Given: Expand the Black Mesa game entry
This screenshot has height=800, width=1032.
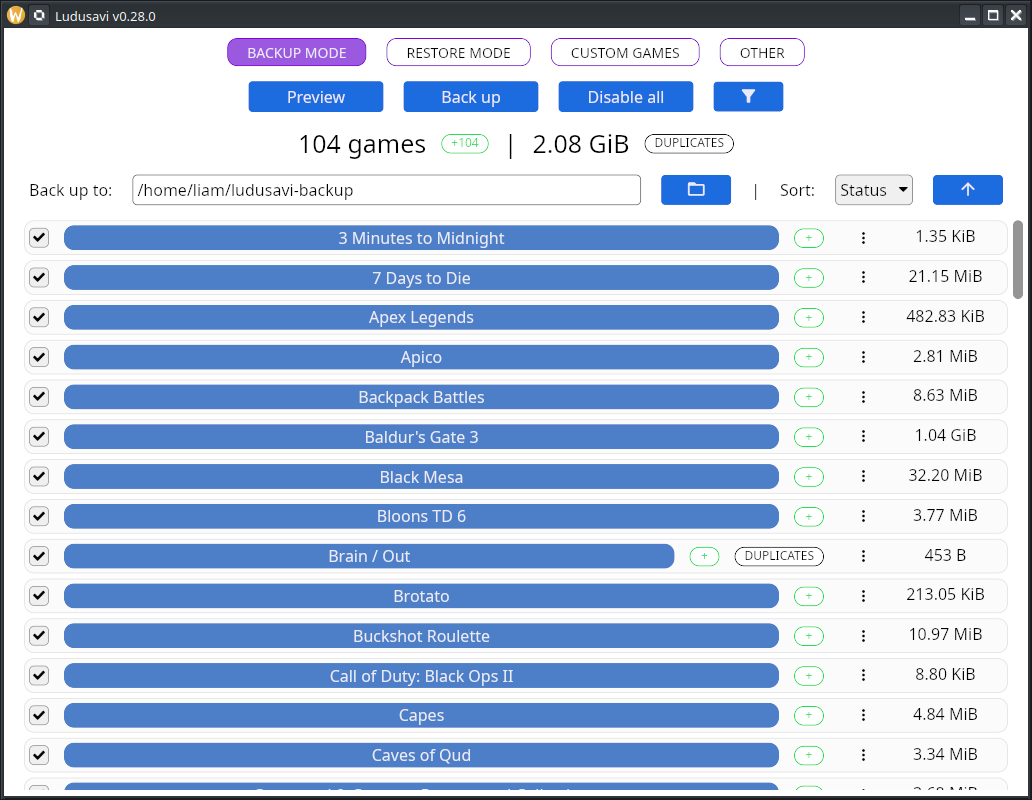Looking at the screenshot, I should 421,477.
